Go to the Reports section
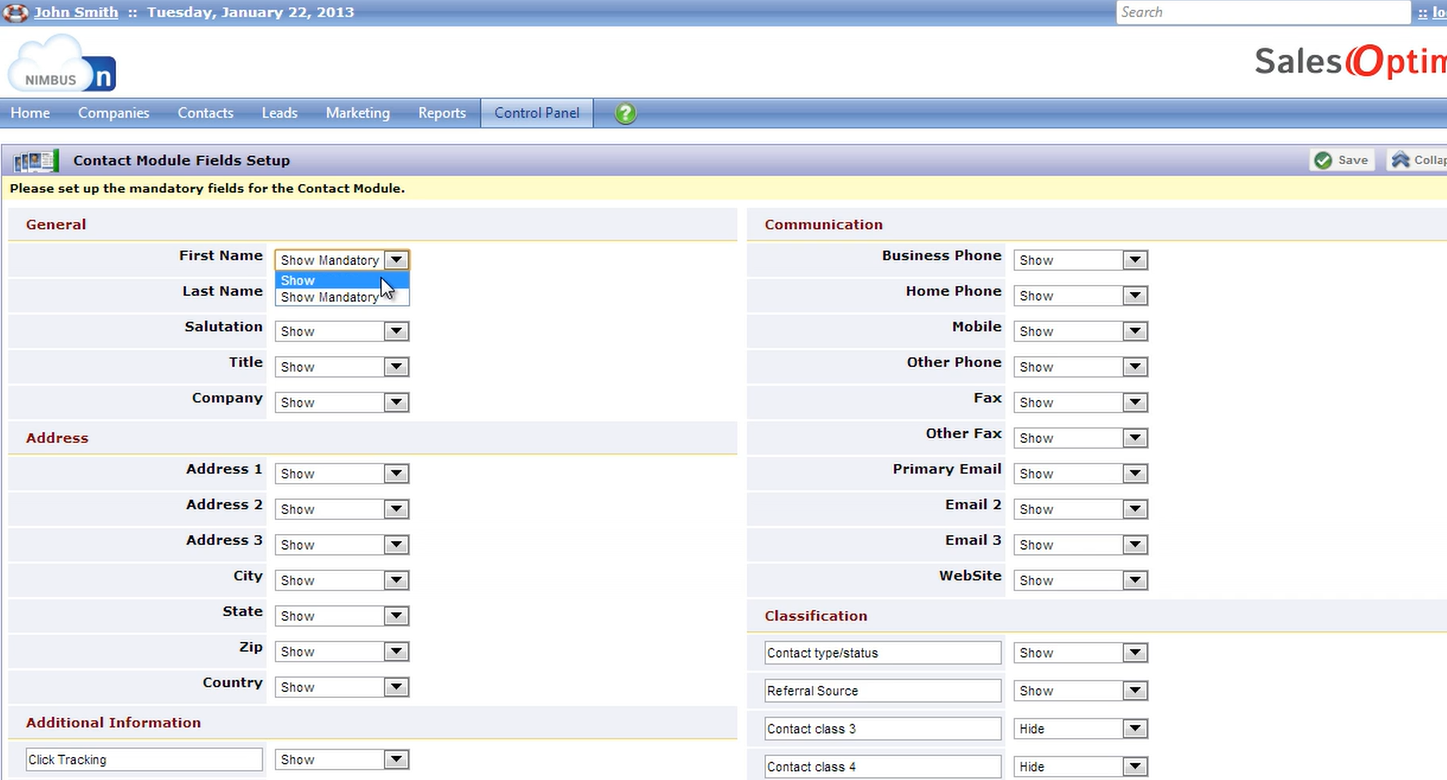 point(441,113)
